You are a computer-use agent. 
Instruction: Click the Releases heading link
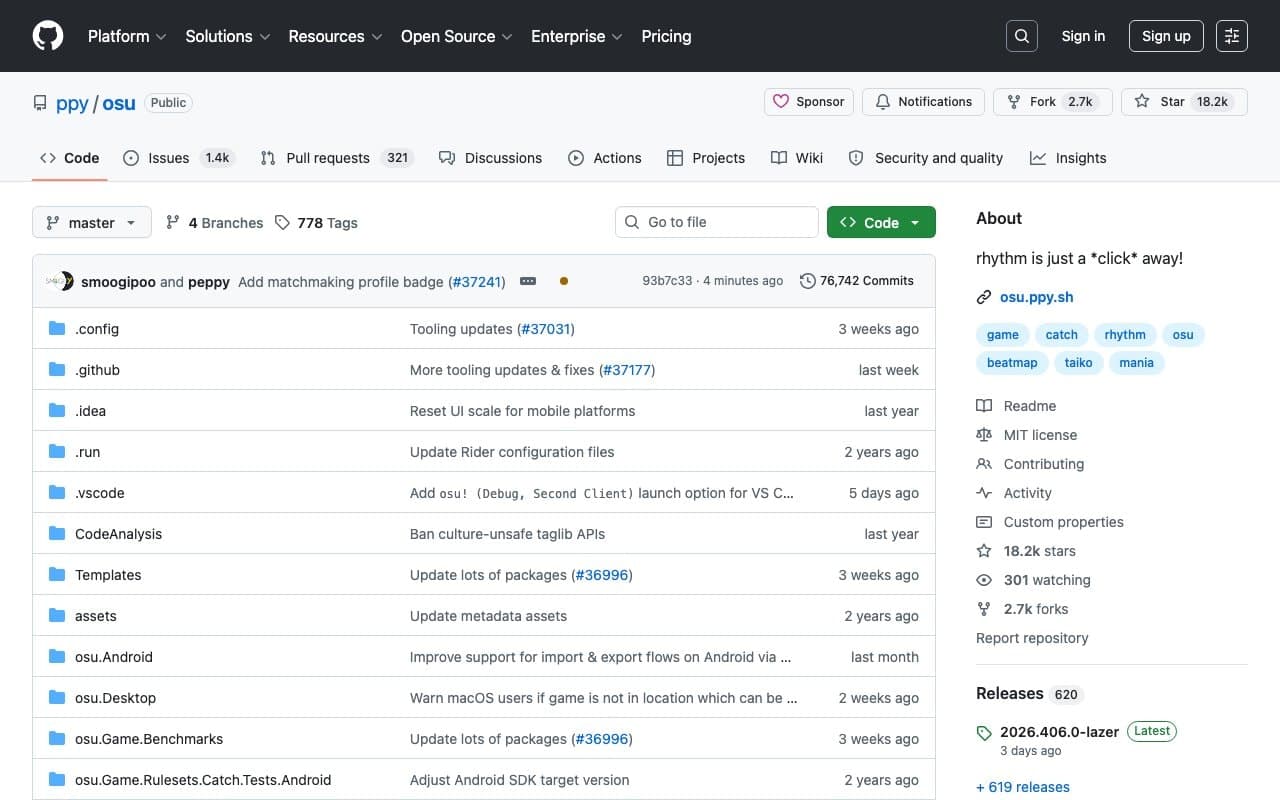1009,693
